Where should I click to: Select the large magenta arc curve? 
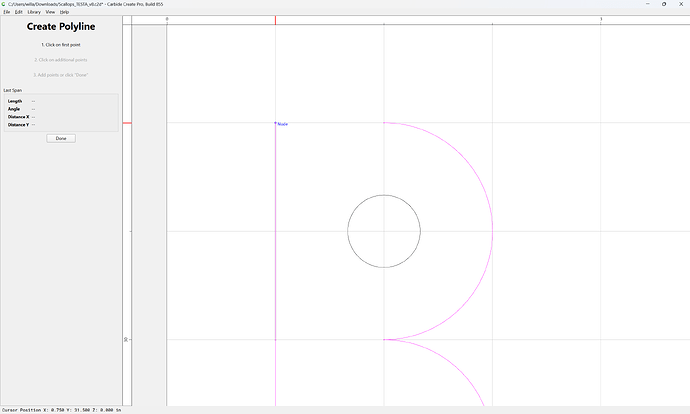point(492,231)
